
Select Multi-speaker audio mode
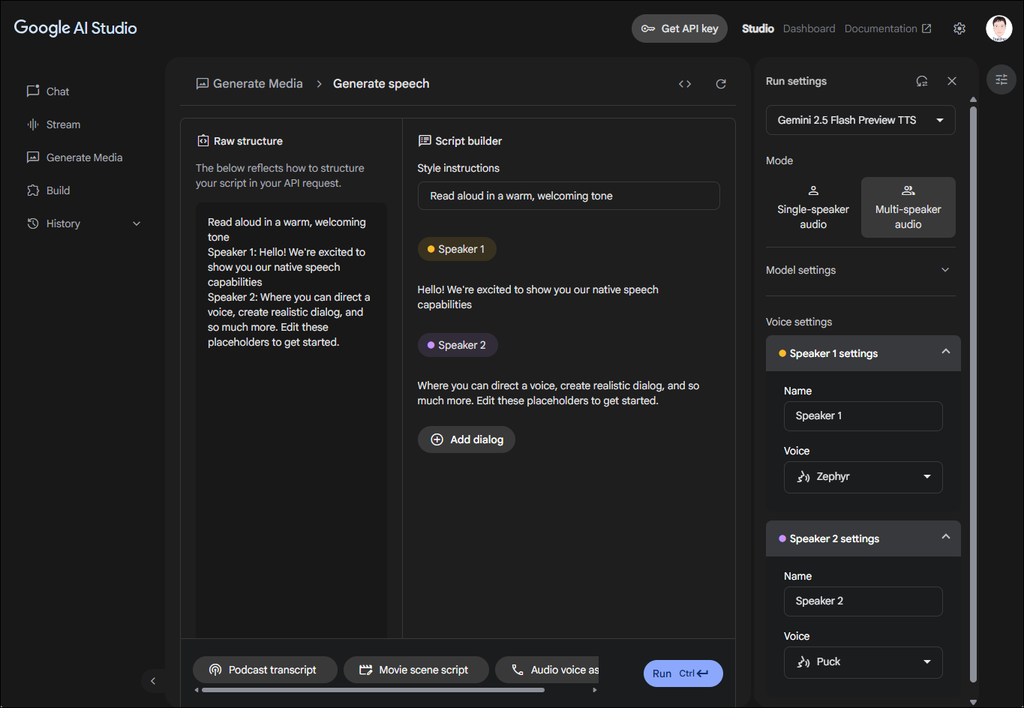pyautogui.click(x=908, y=207)
